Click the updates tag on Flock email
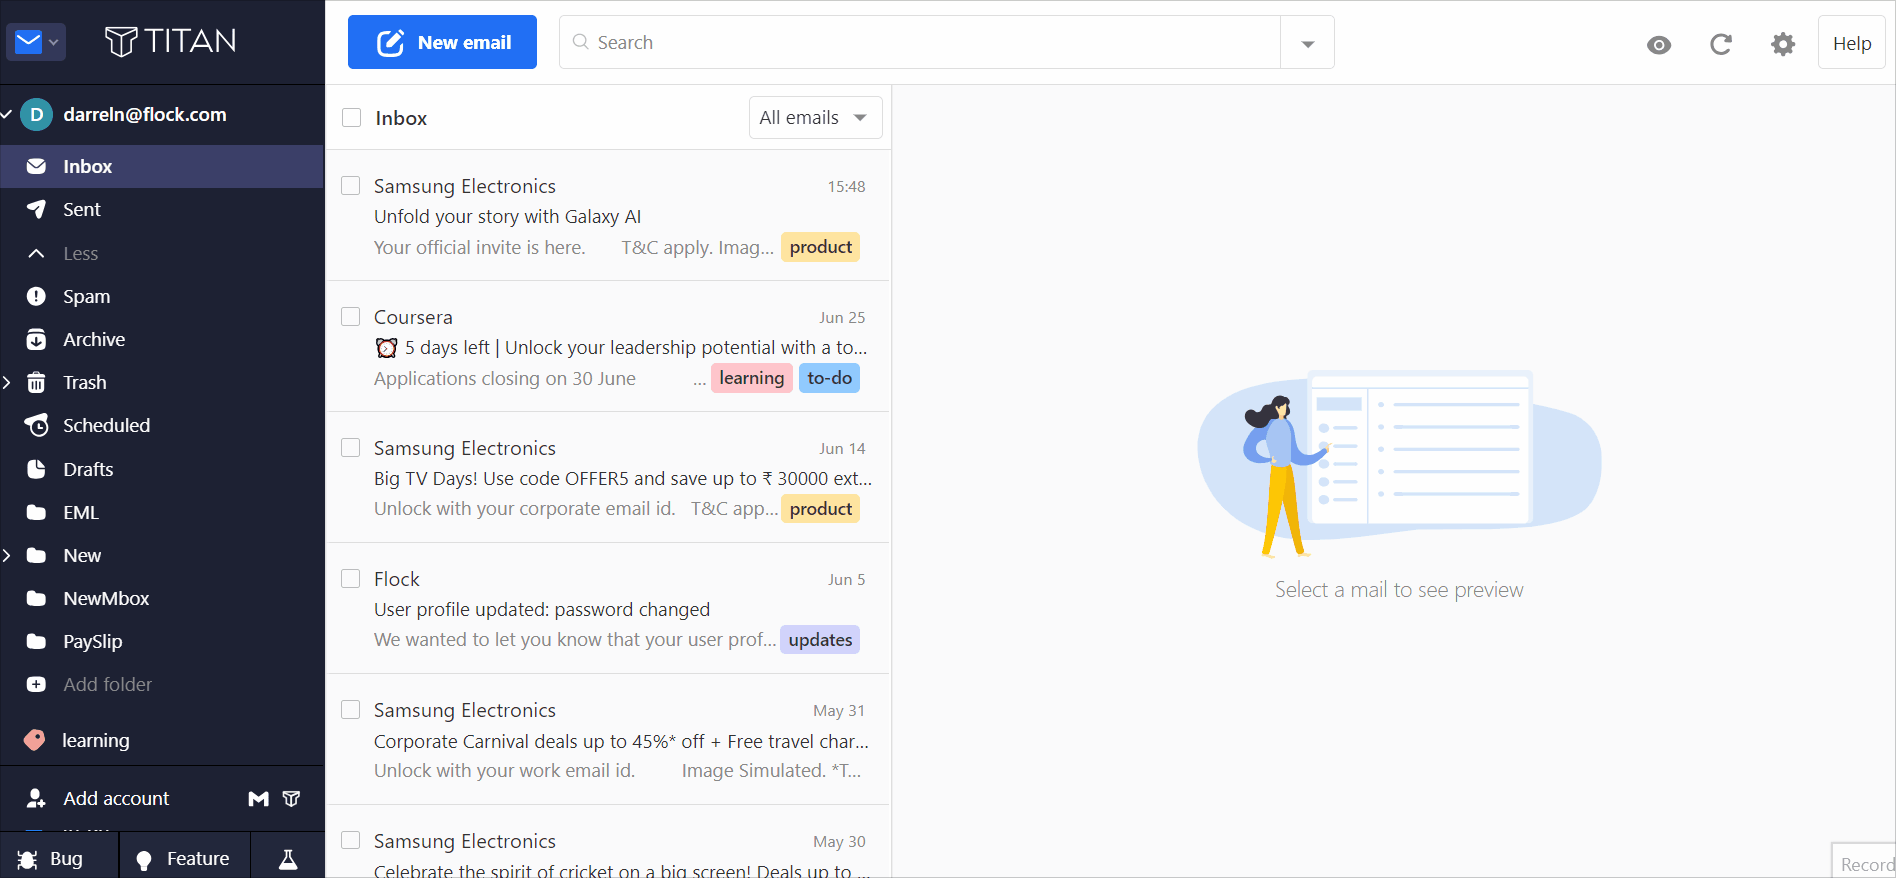The image size is (1896, 878). pyautogui.click(x=820, y=640)
